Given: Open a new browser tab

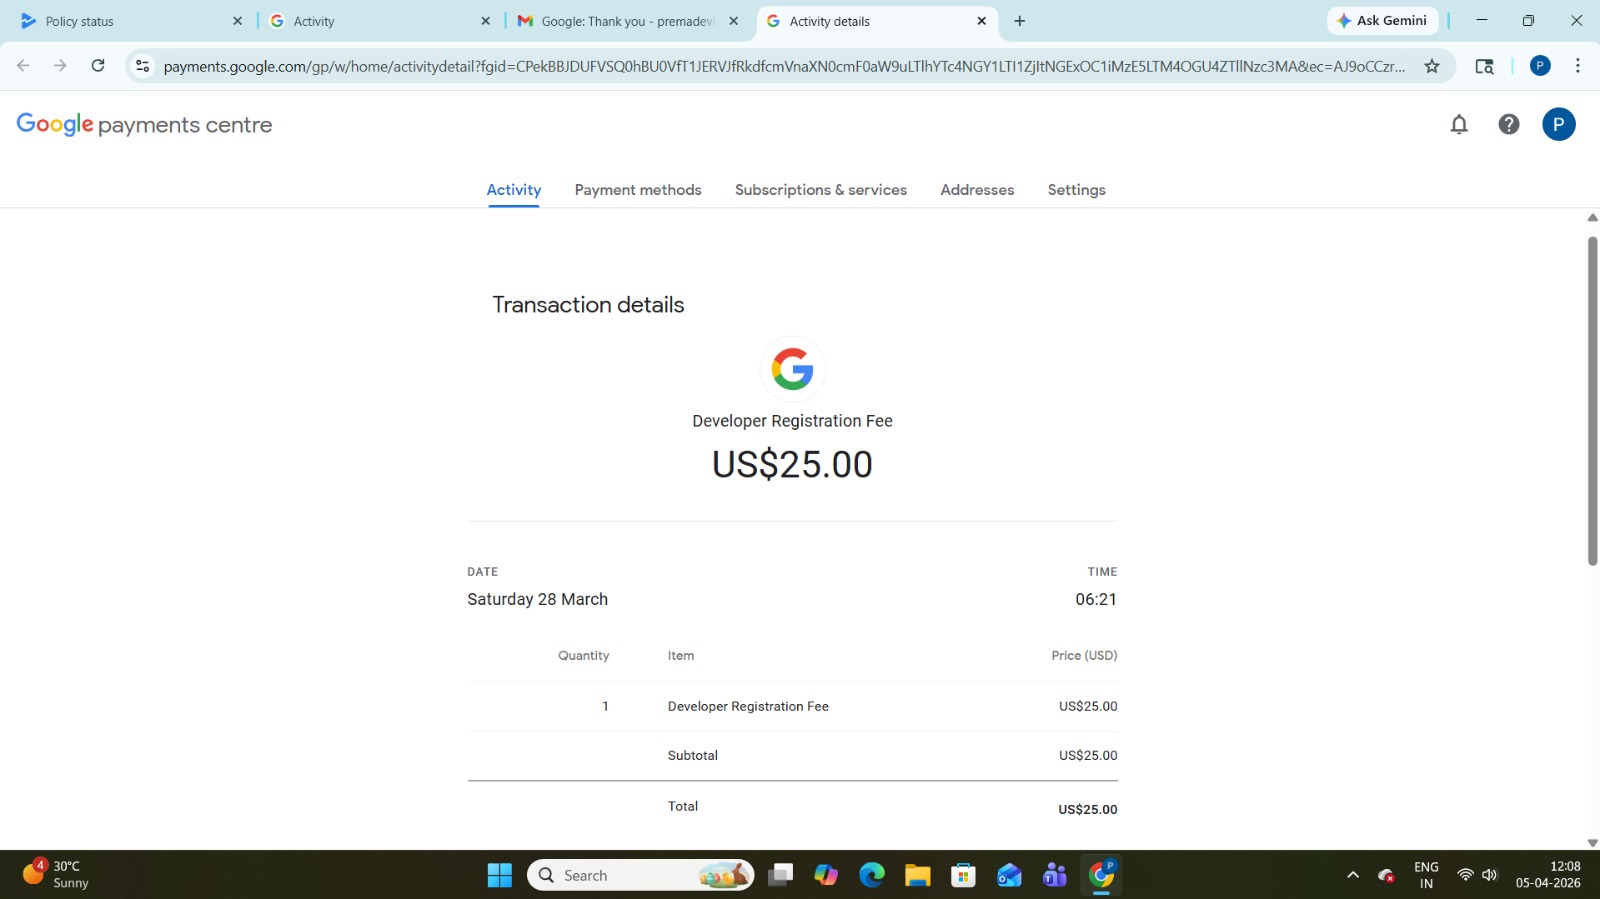Looking at the screenshot, I should coord(1019,21).
